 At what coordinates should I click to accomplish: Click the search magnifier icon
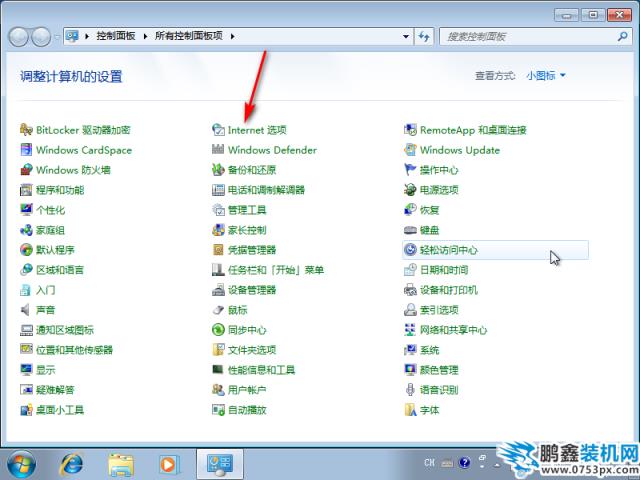coord(622,36)
